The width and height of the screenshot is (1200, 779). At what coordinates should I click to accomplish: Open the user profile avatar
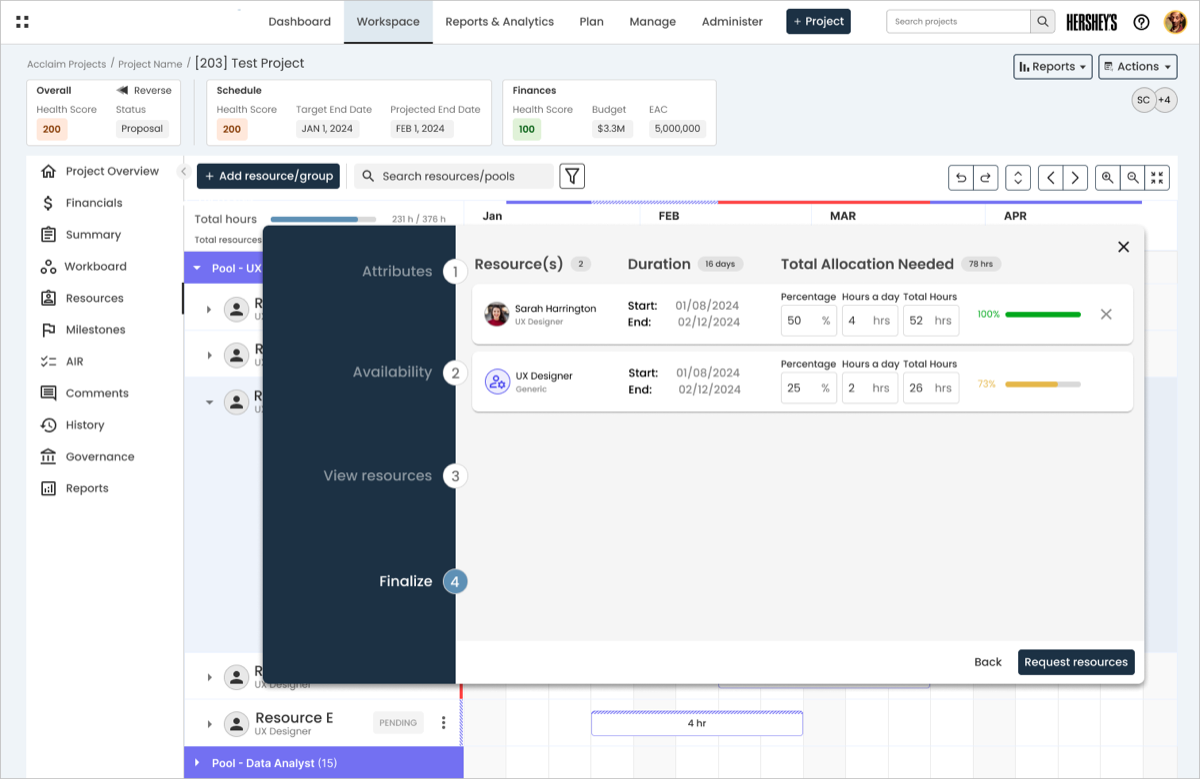pyautogui.click(x=1174, y=22)
